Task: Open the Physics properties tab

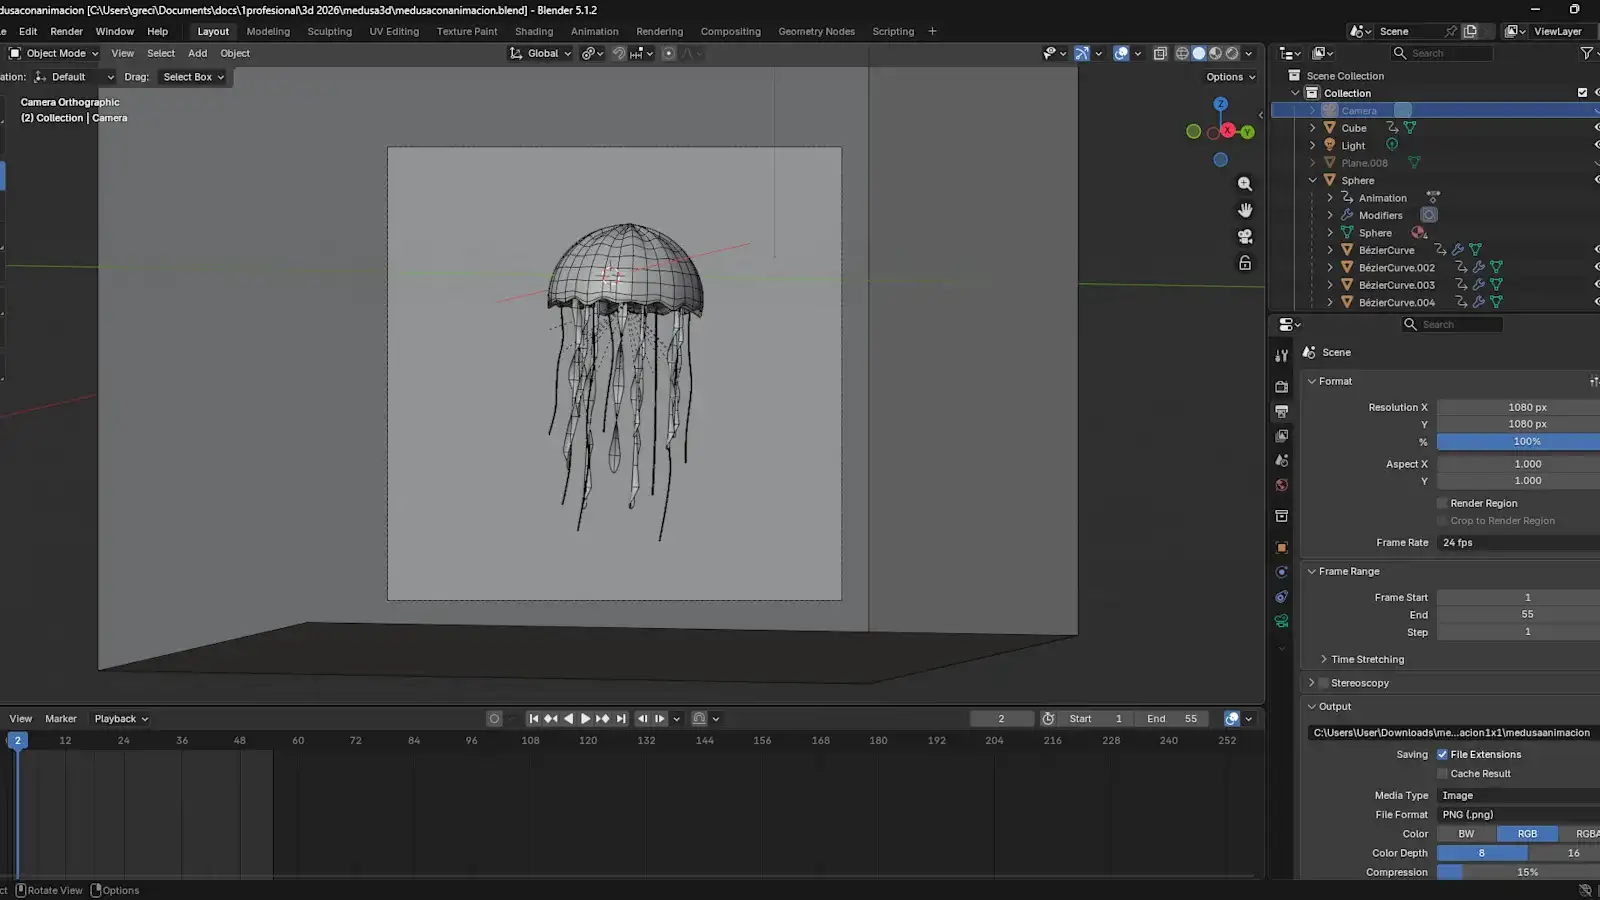Action: [x=1281, y=572]
